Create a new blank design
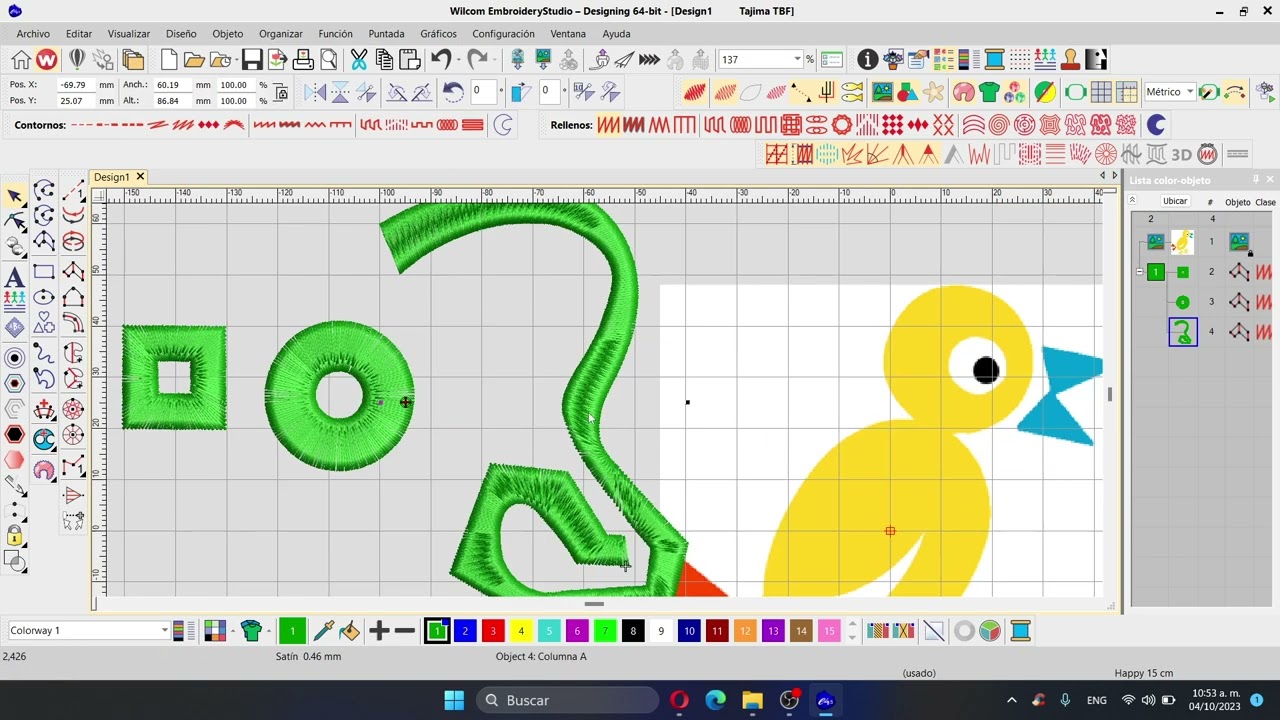1280x720 pixels. [x=169, y=60]
